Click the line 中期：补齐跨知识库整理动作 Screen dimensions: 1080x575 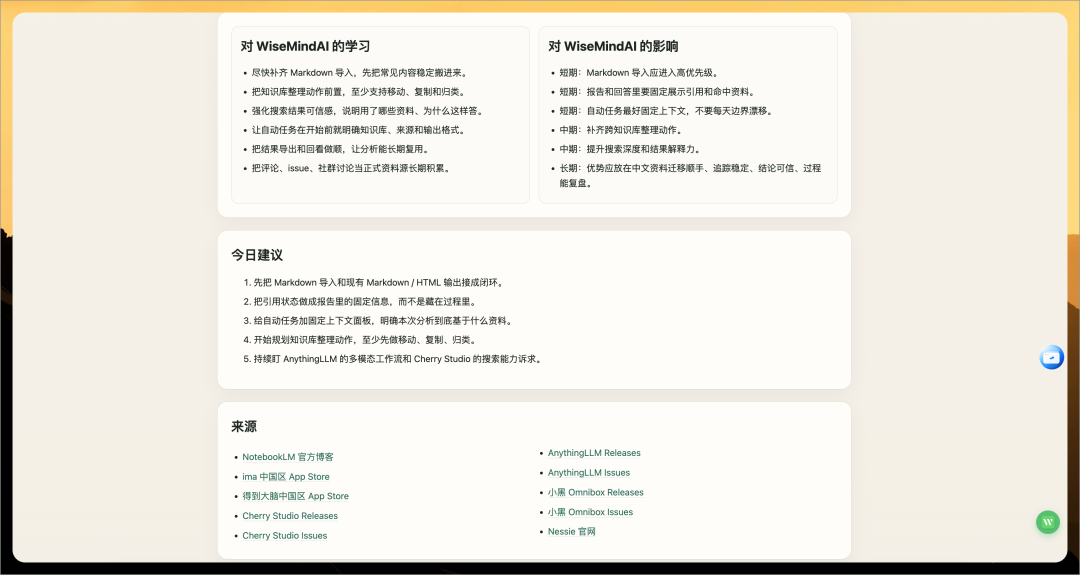tap(621, 129)
